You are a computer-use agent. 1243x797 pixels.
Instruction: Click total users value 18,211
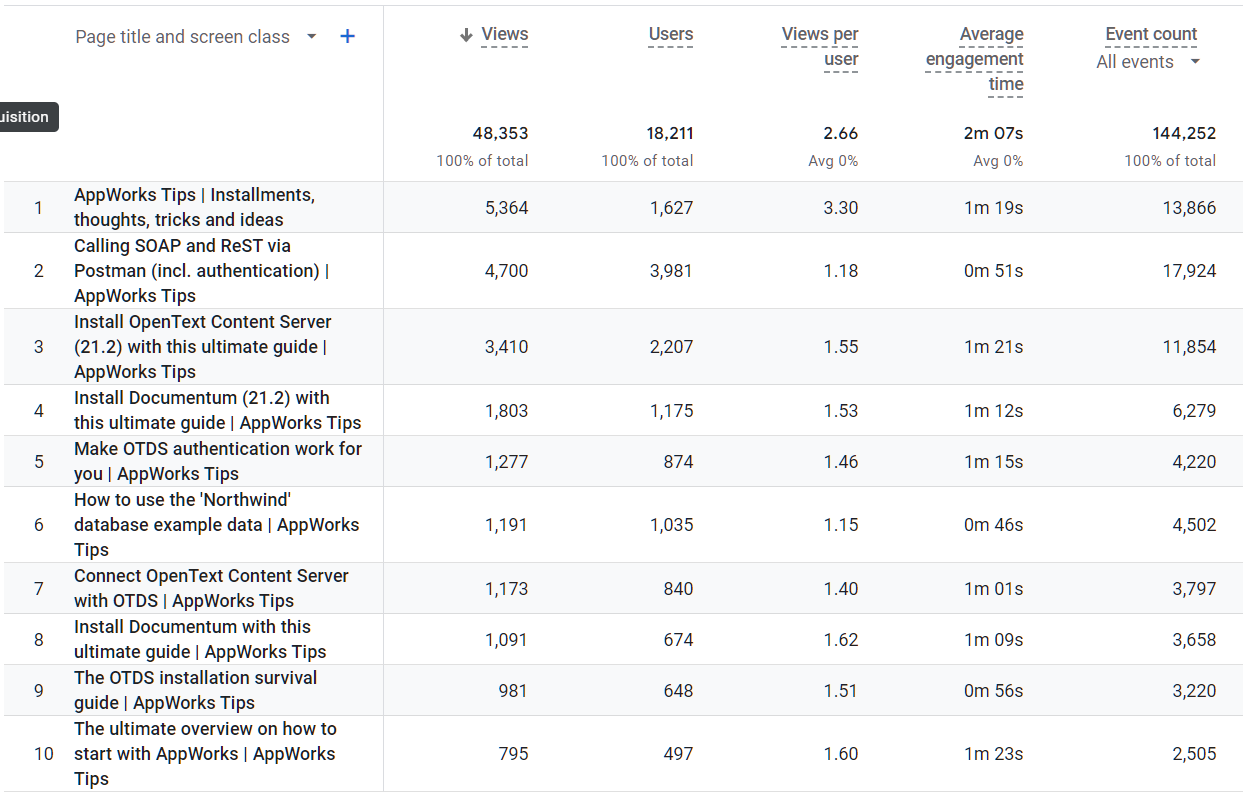click(670, 134)
